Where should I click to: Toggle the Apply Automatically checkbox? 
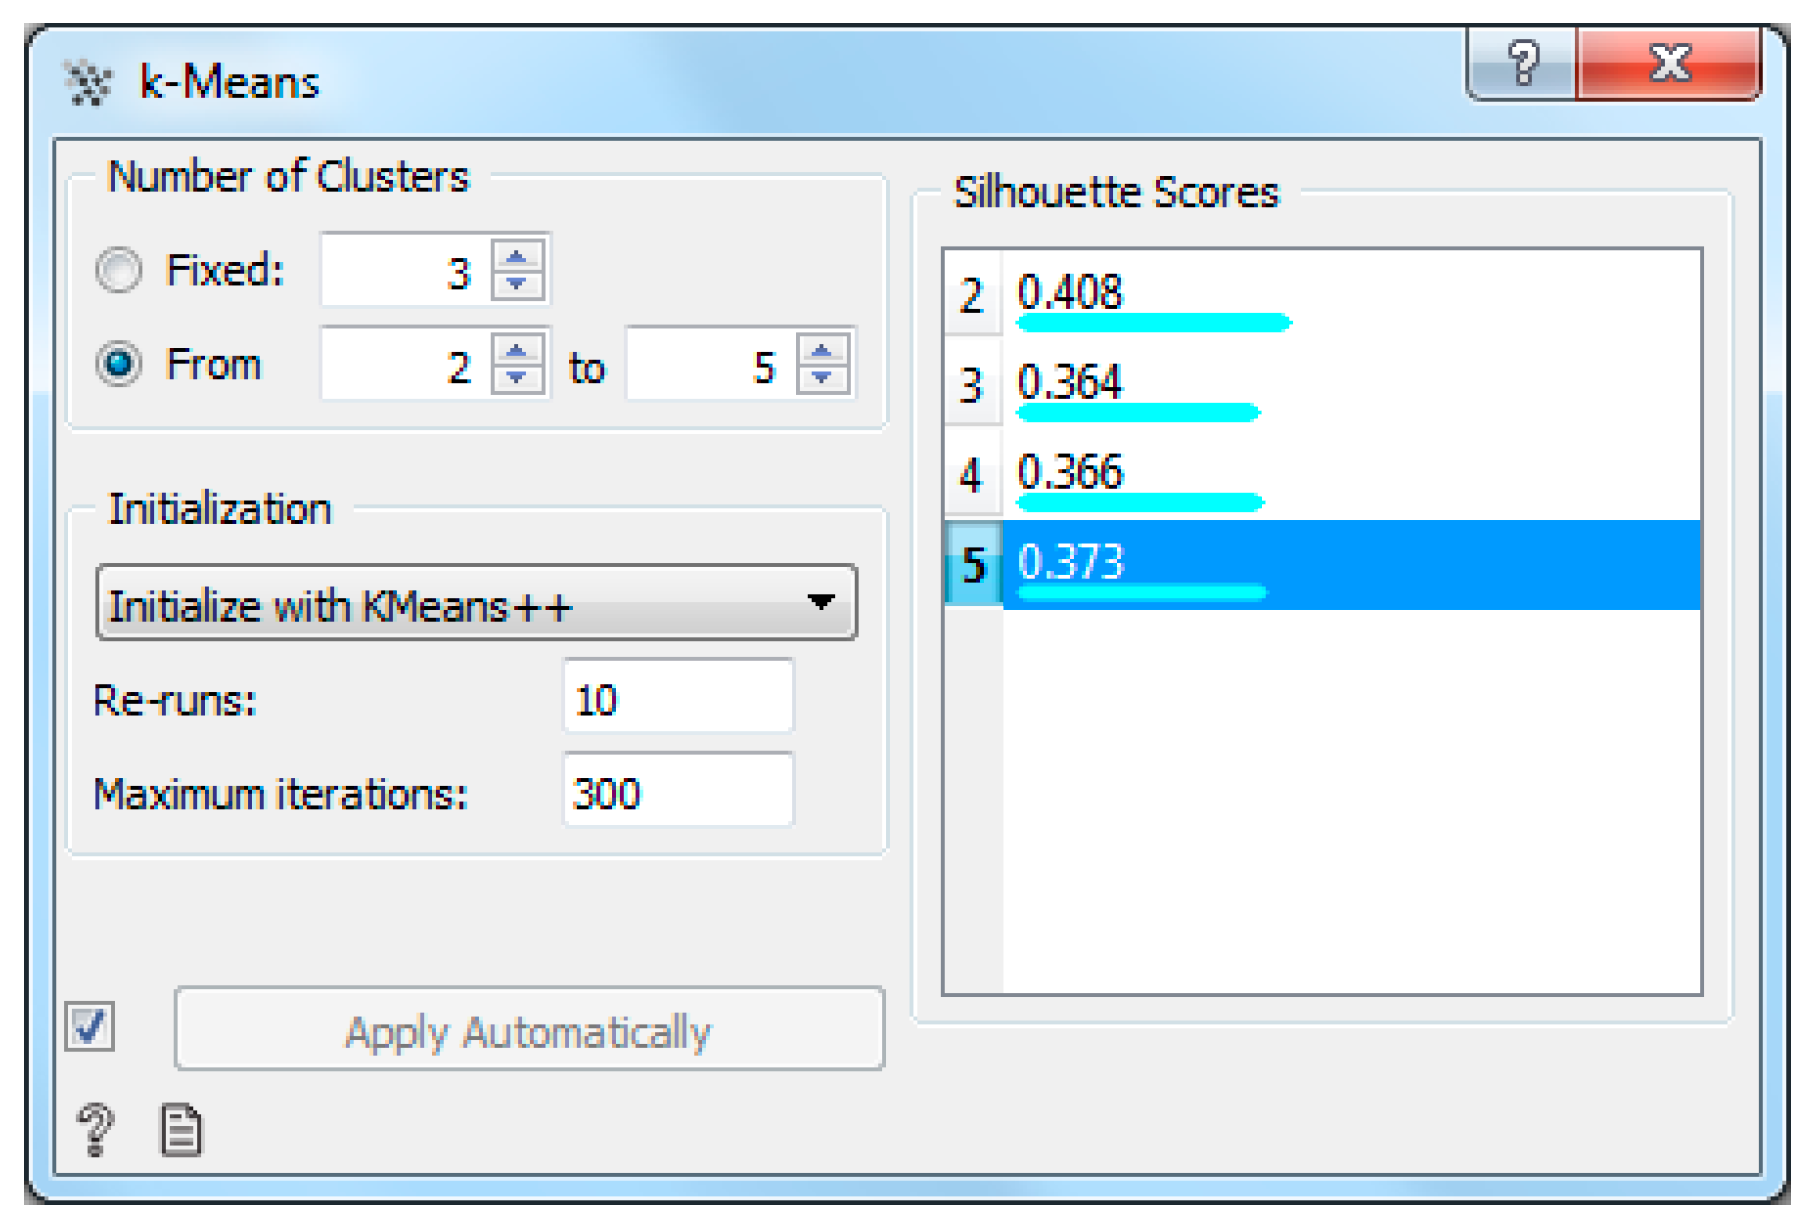(x=90, y=1027)
